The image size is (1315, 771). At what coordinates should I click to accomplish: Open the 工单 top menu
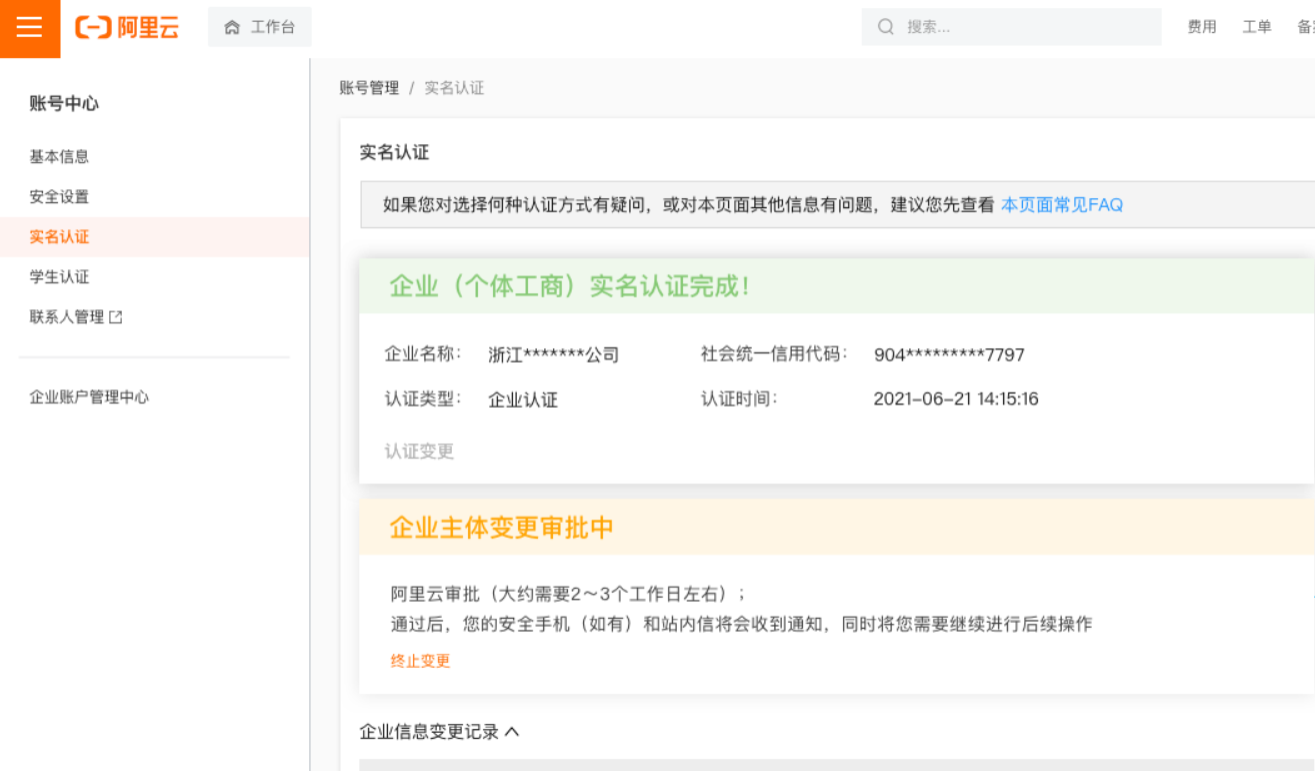click(x=1257, y=27)
